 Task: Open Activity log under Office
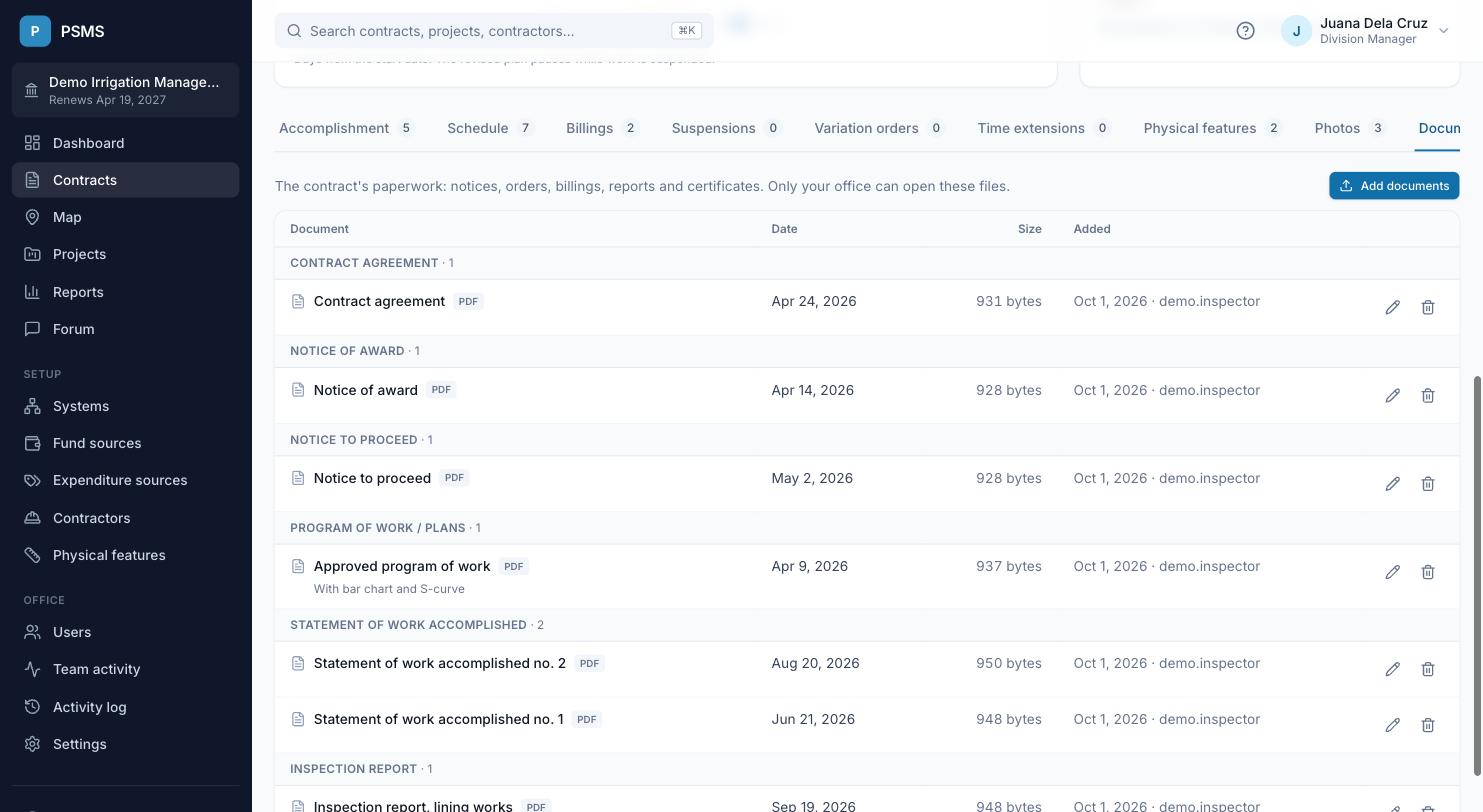click(x=126, y=707)
